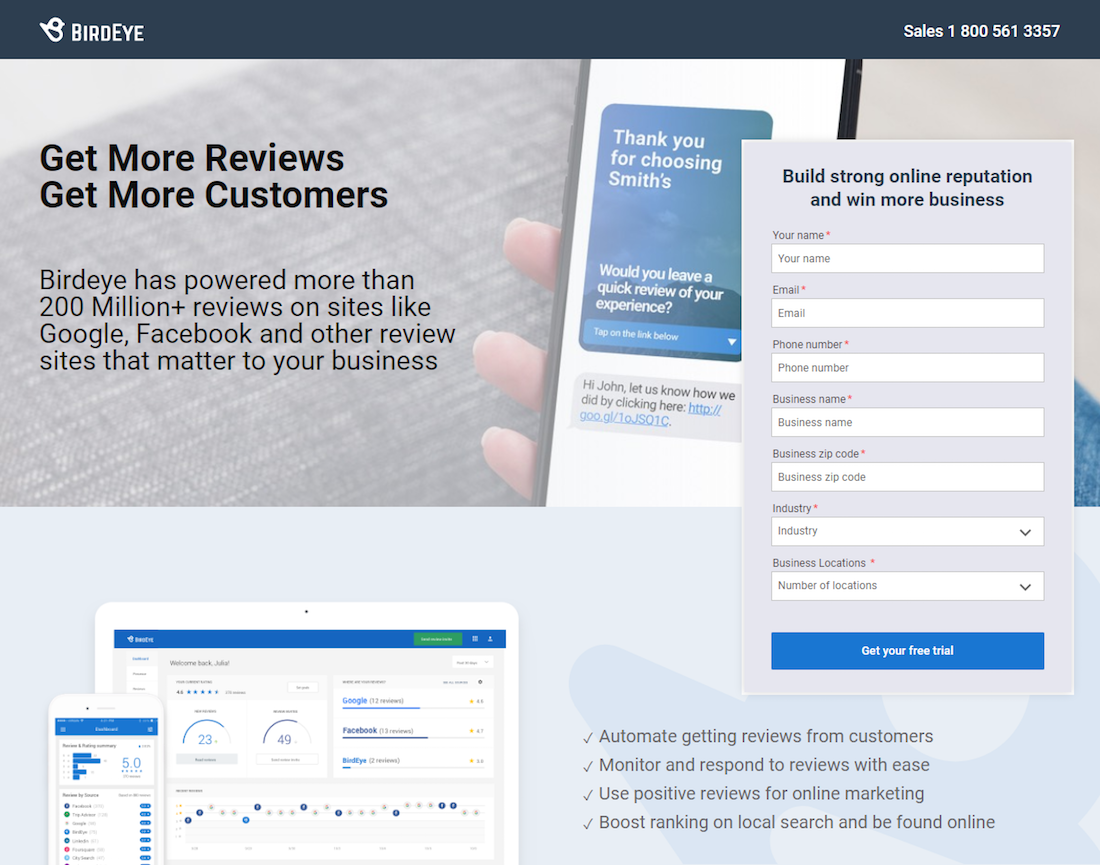Click the checkmark beside 'Automate getting reviews'
1100x865 pixels.
[588, 737]
